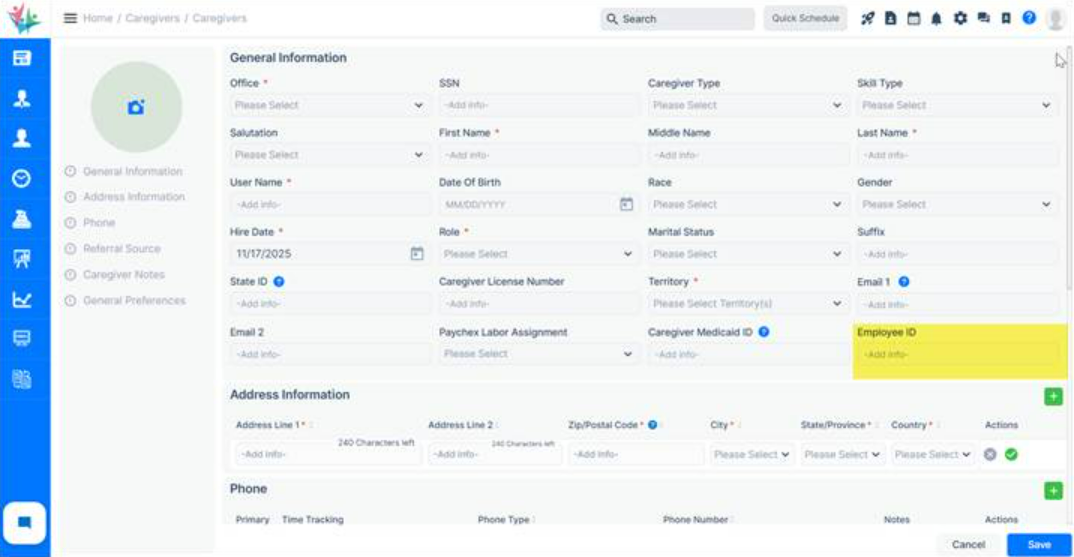Click green plus to add an address
Screen dimensions: 1074x557
click(1053, 396)
